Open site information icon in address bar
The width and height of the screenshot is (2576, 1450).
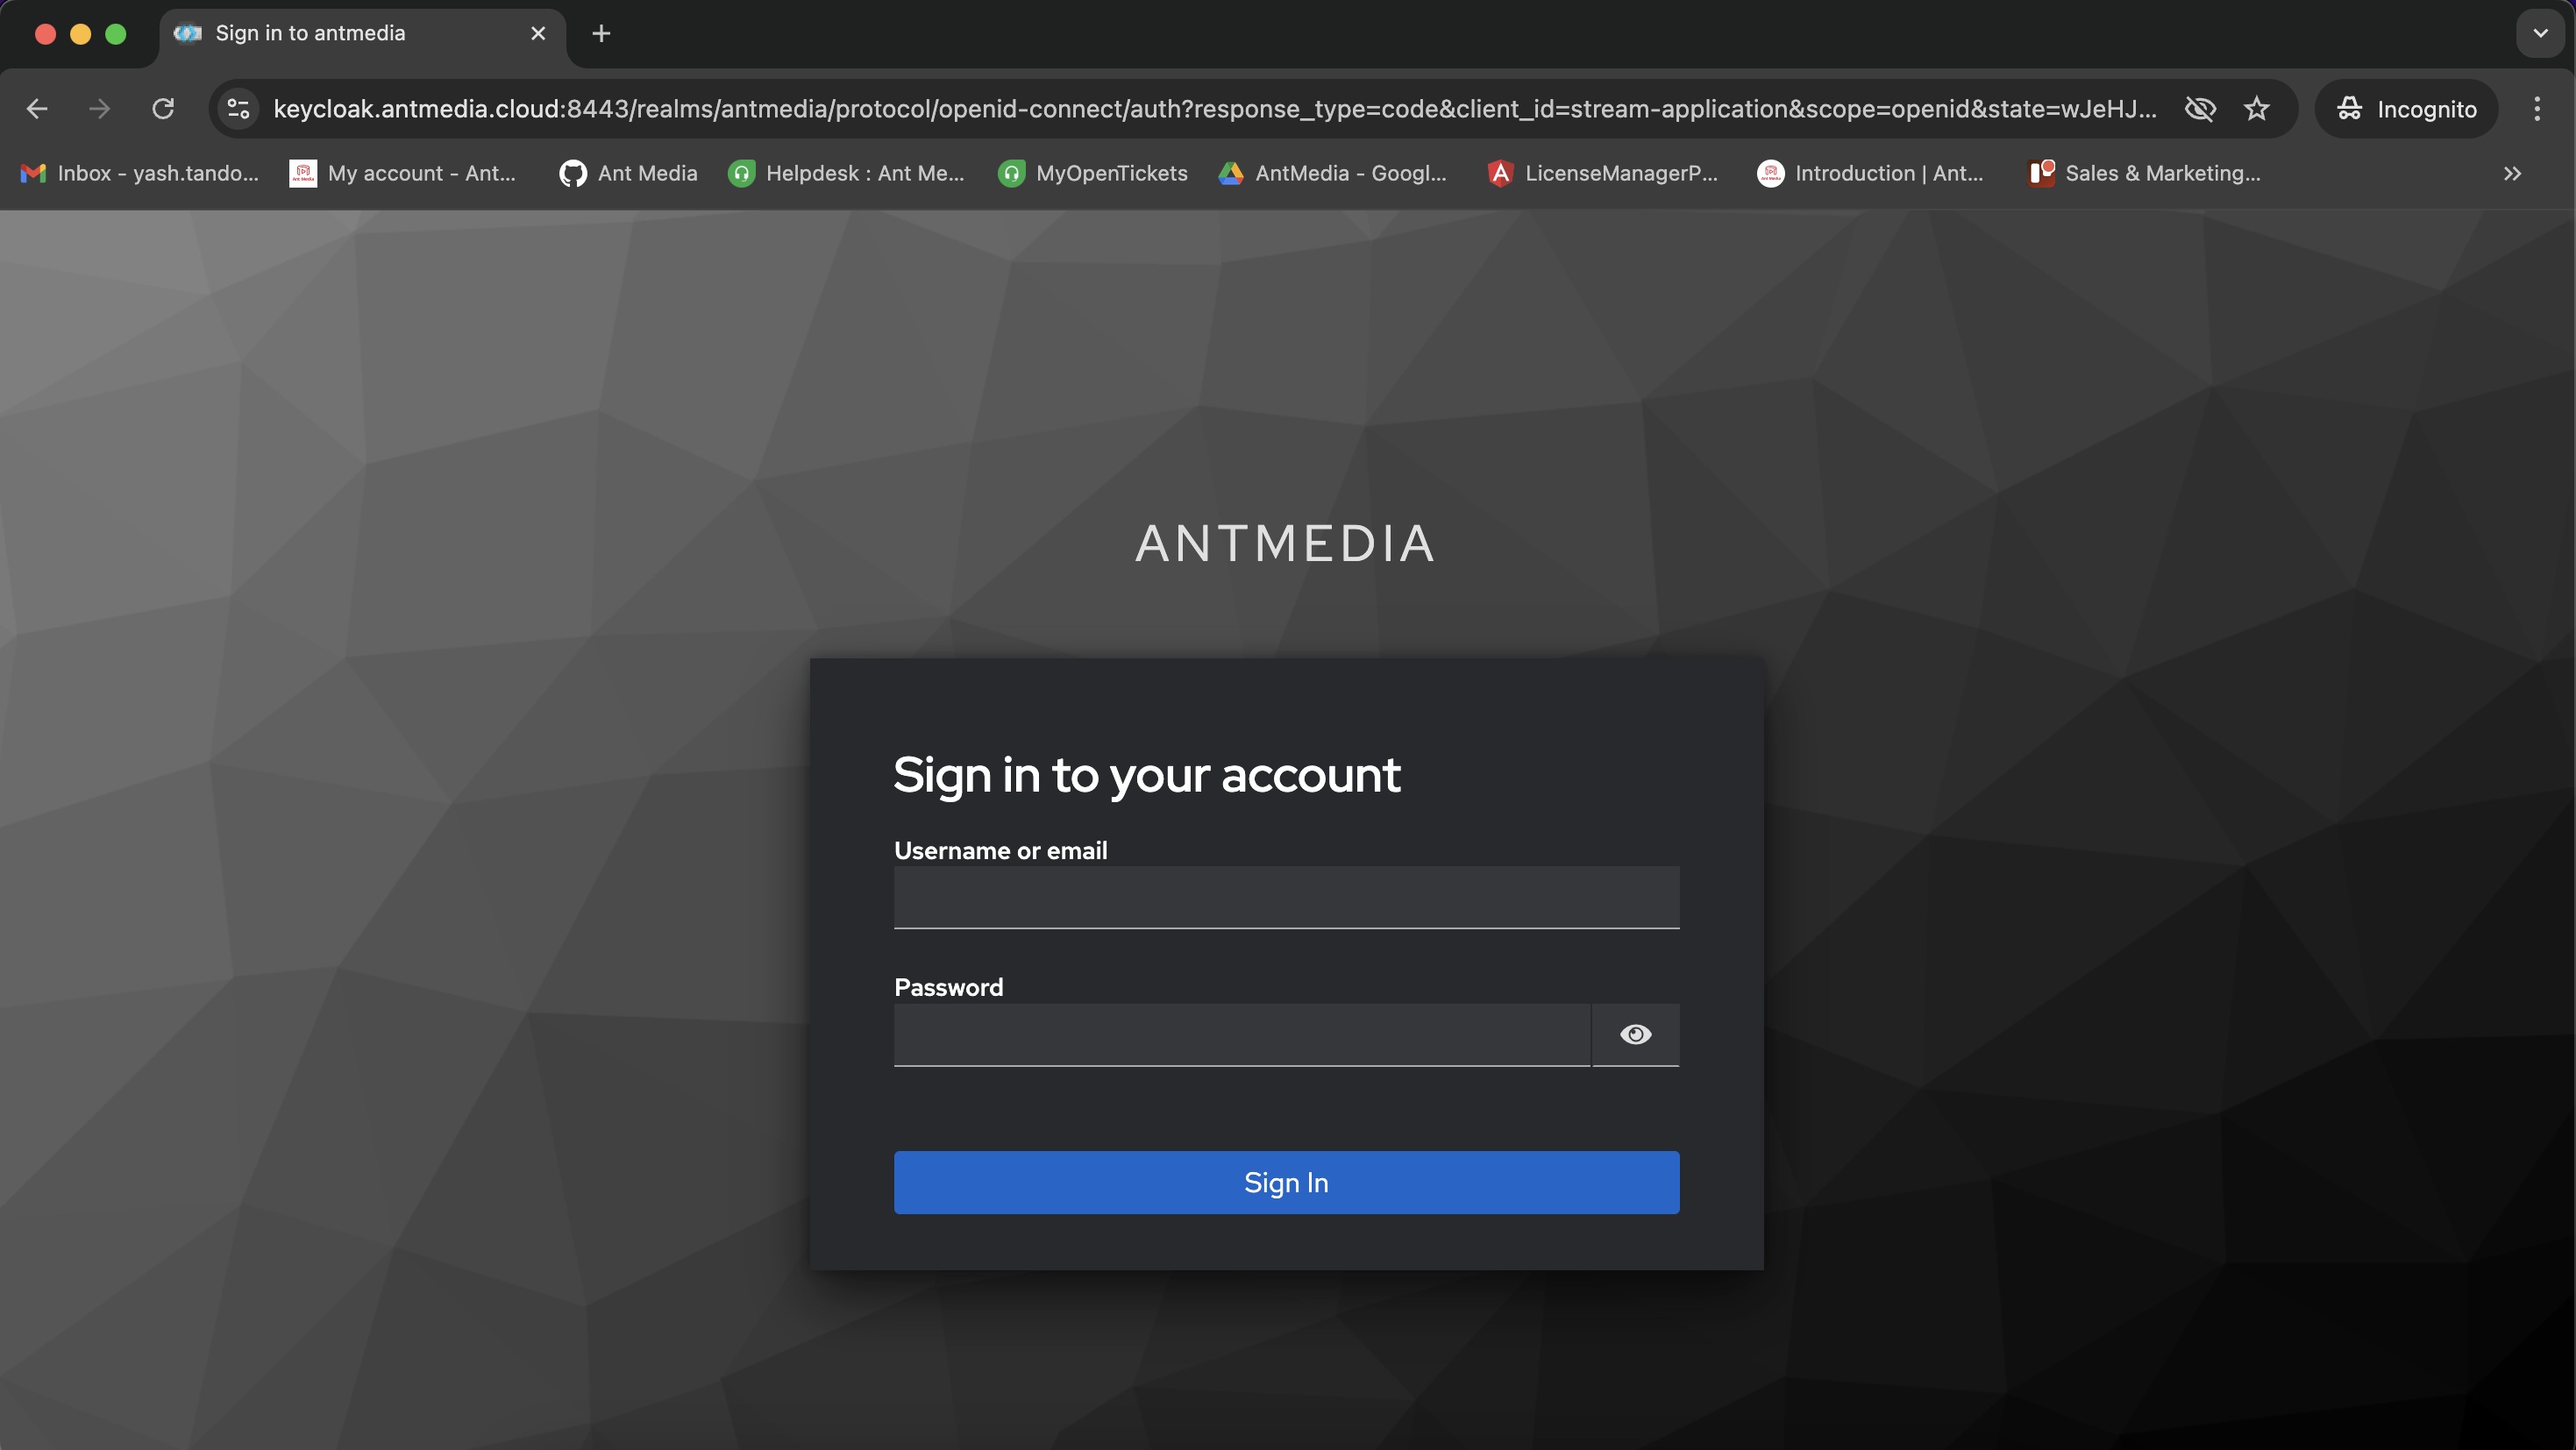[238, 109]
